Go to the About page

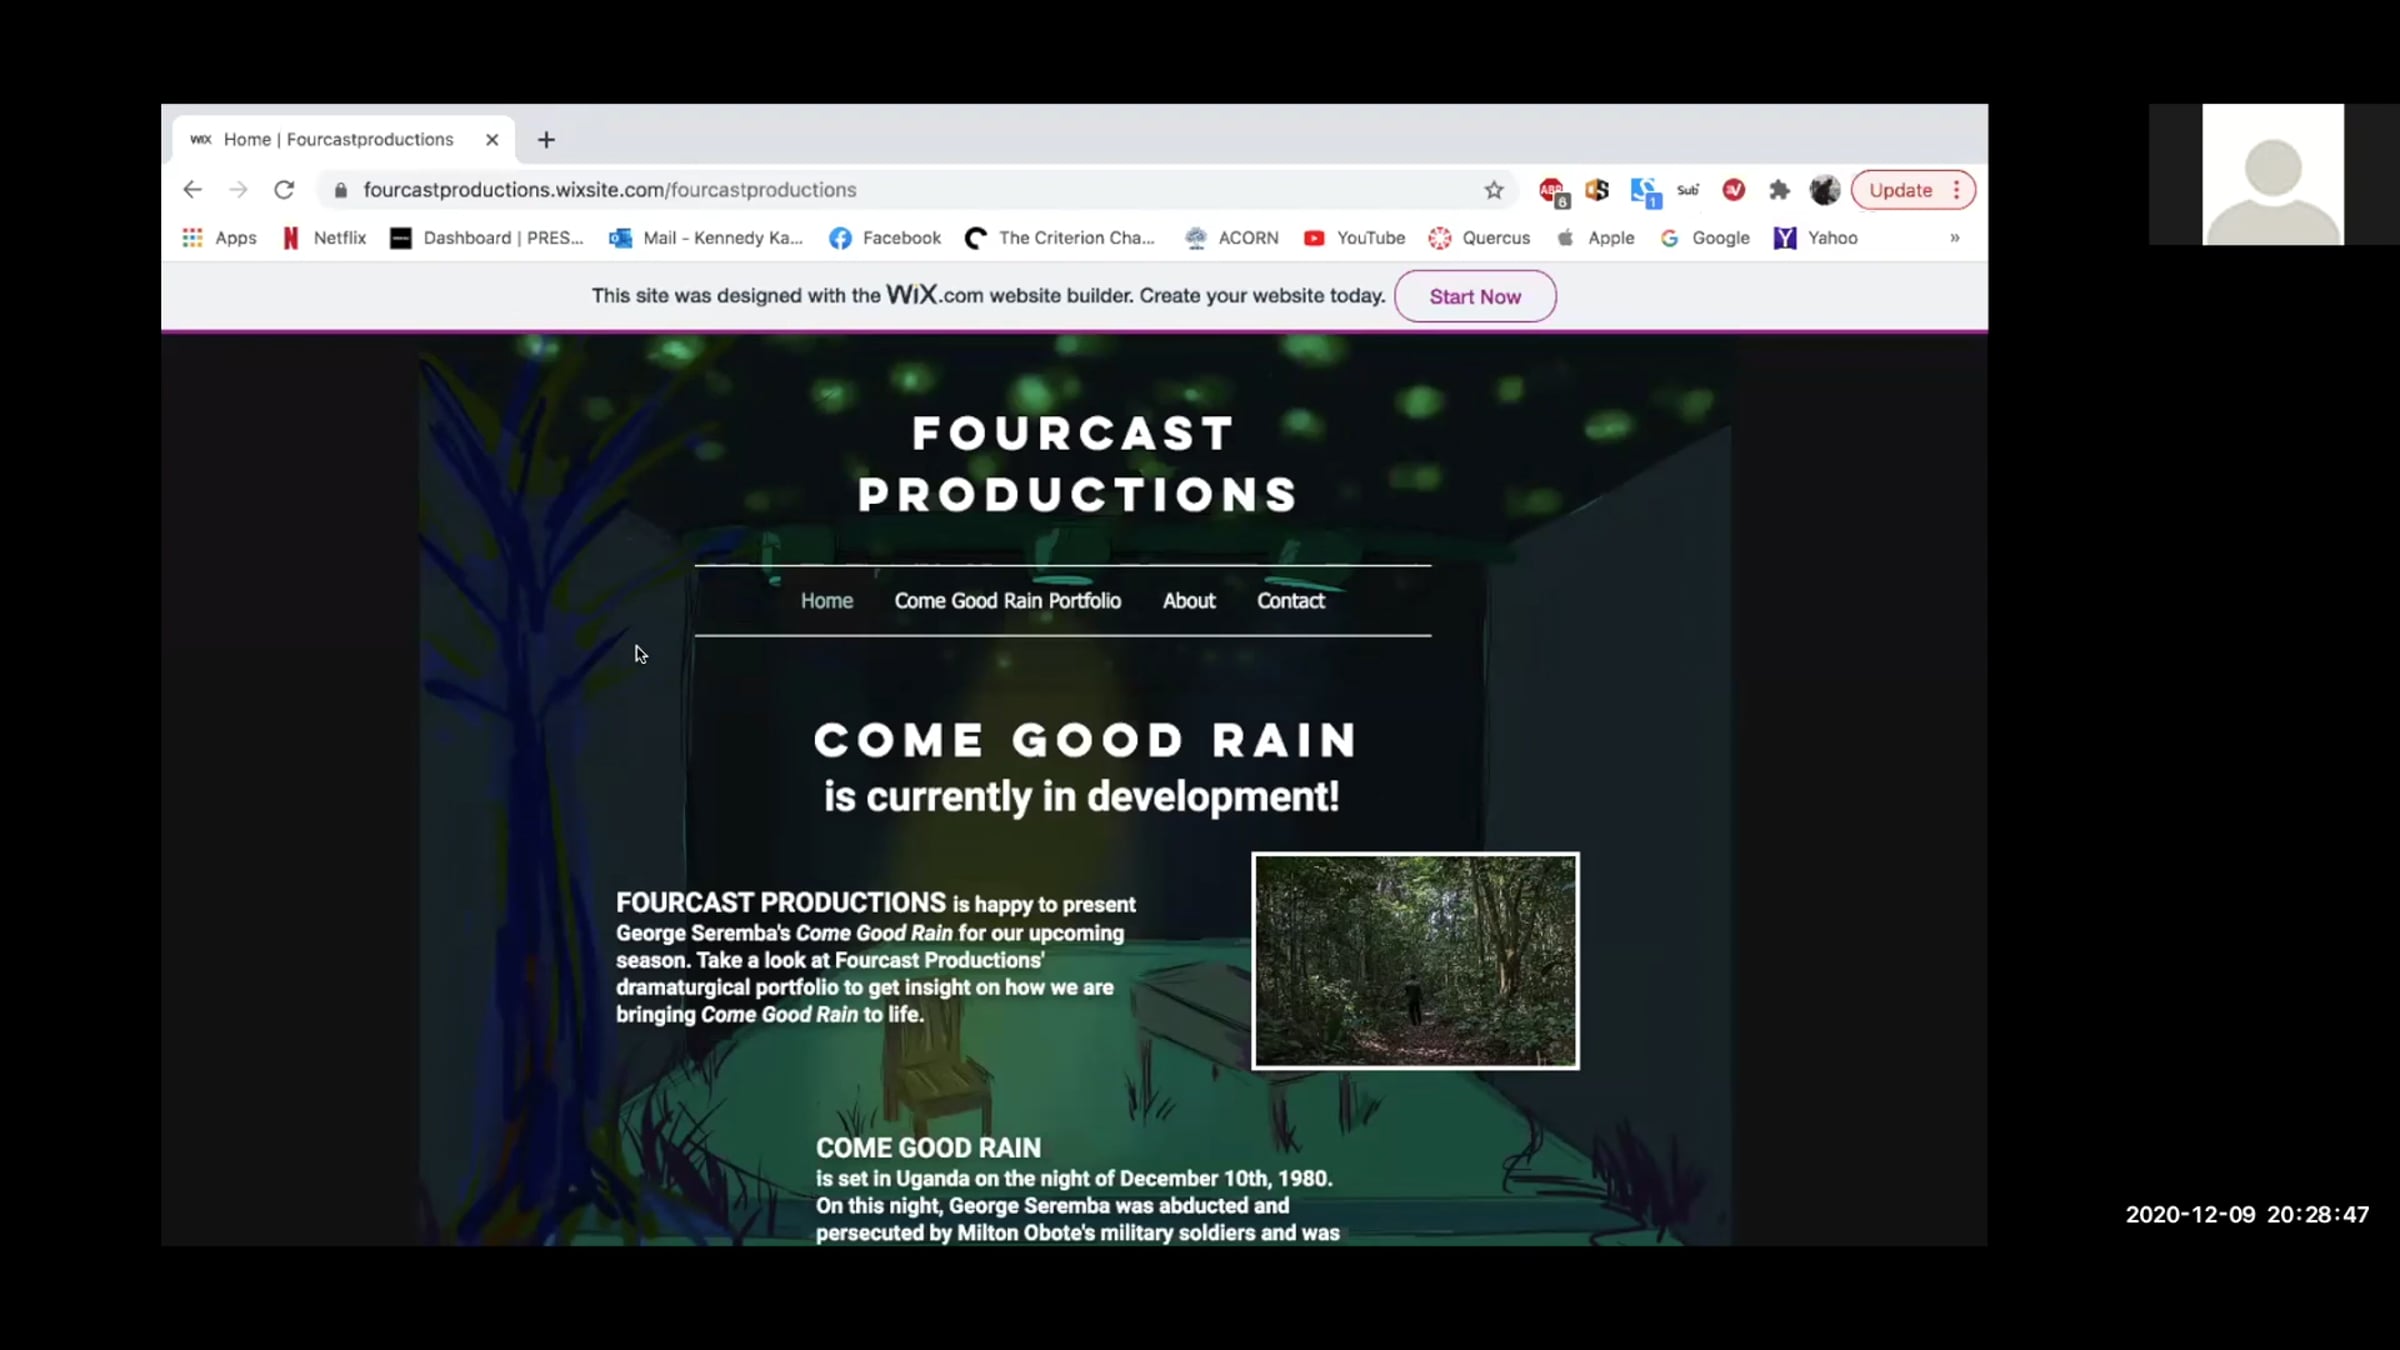(x=1188, y=601)
